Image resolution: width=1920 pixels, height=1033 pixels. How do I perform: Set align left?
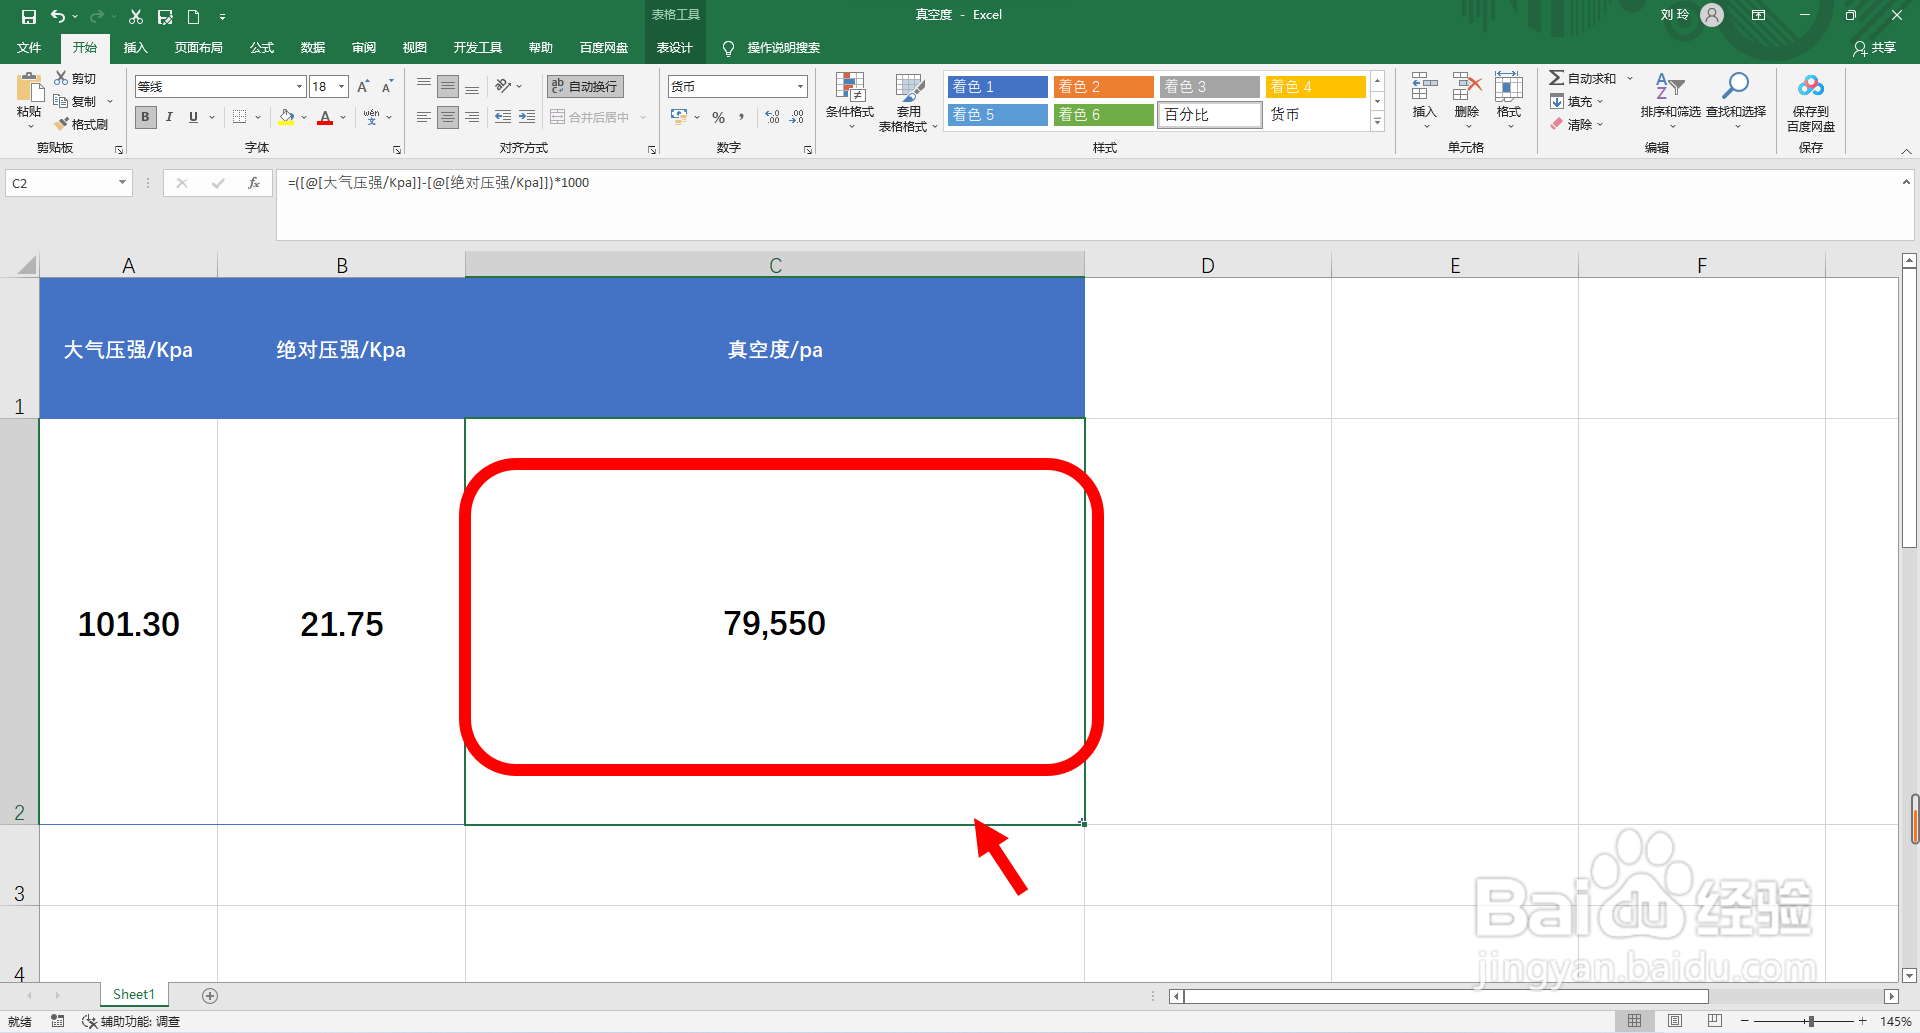(x=424, y=117)
